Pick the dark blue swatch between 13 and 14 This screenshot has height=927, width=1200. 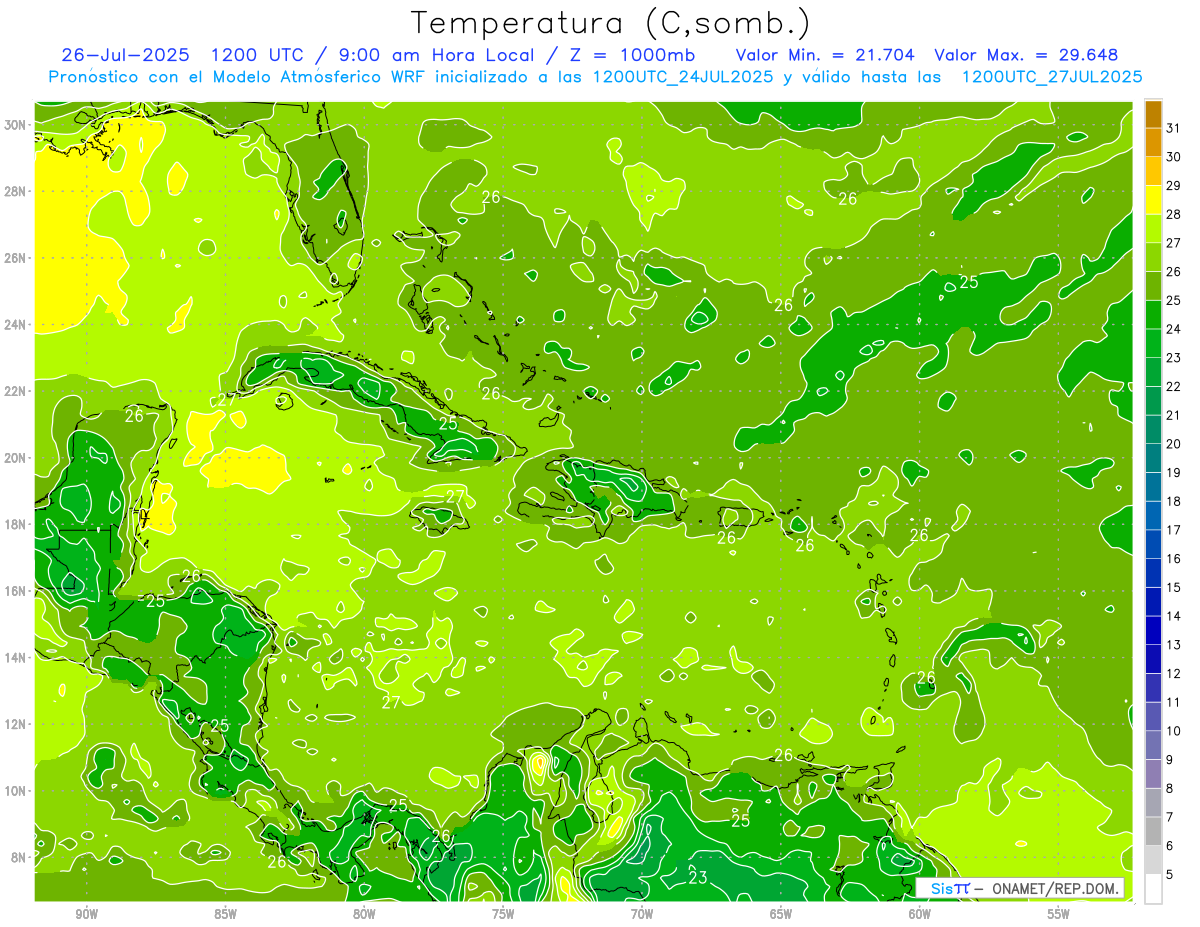[1153, 631]
